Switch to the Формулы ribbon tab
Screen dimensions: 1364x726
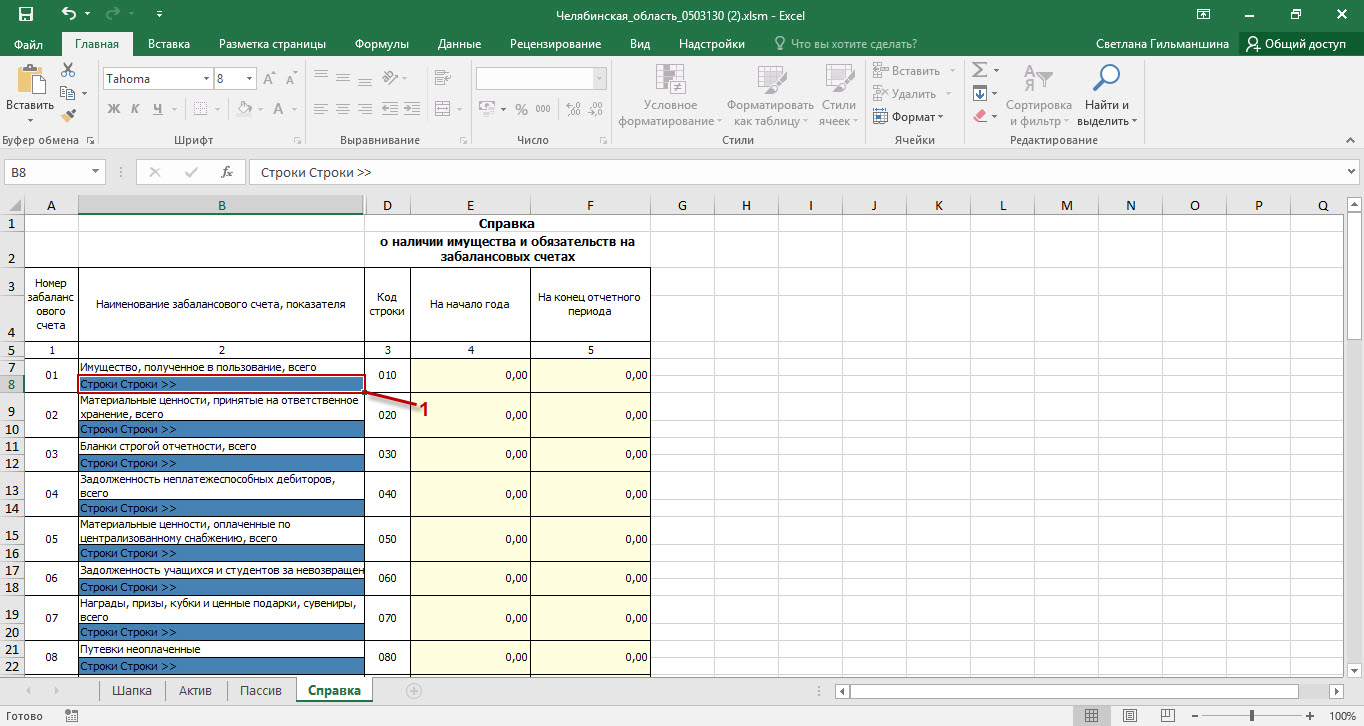[382, 44]
